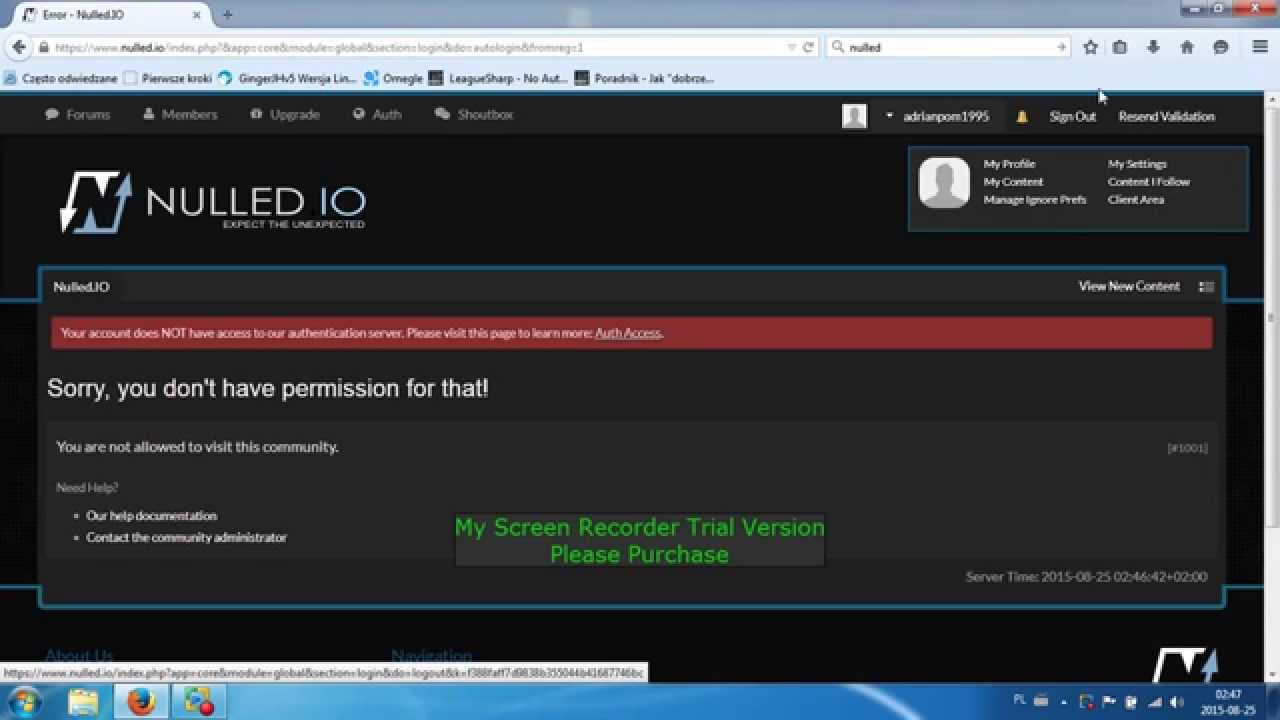Follow the Auth Access link in red notice
Image resolution: width=1280 pixels, height=720 pixels.
click(628, 333)
